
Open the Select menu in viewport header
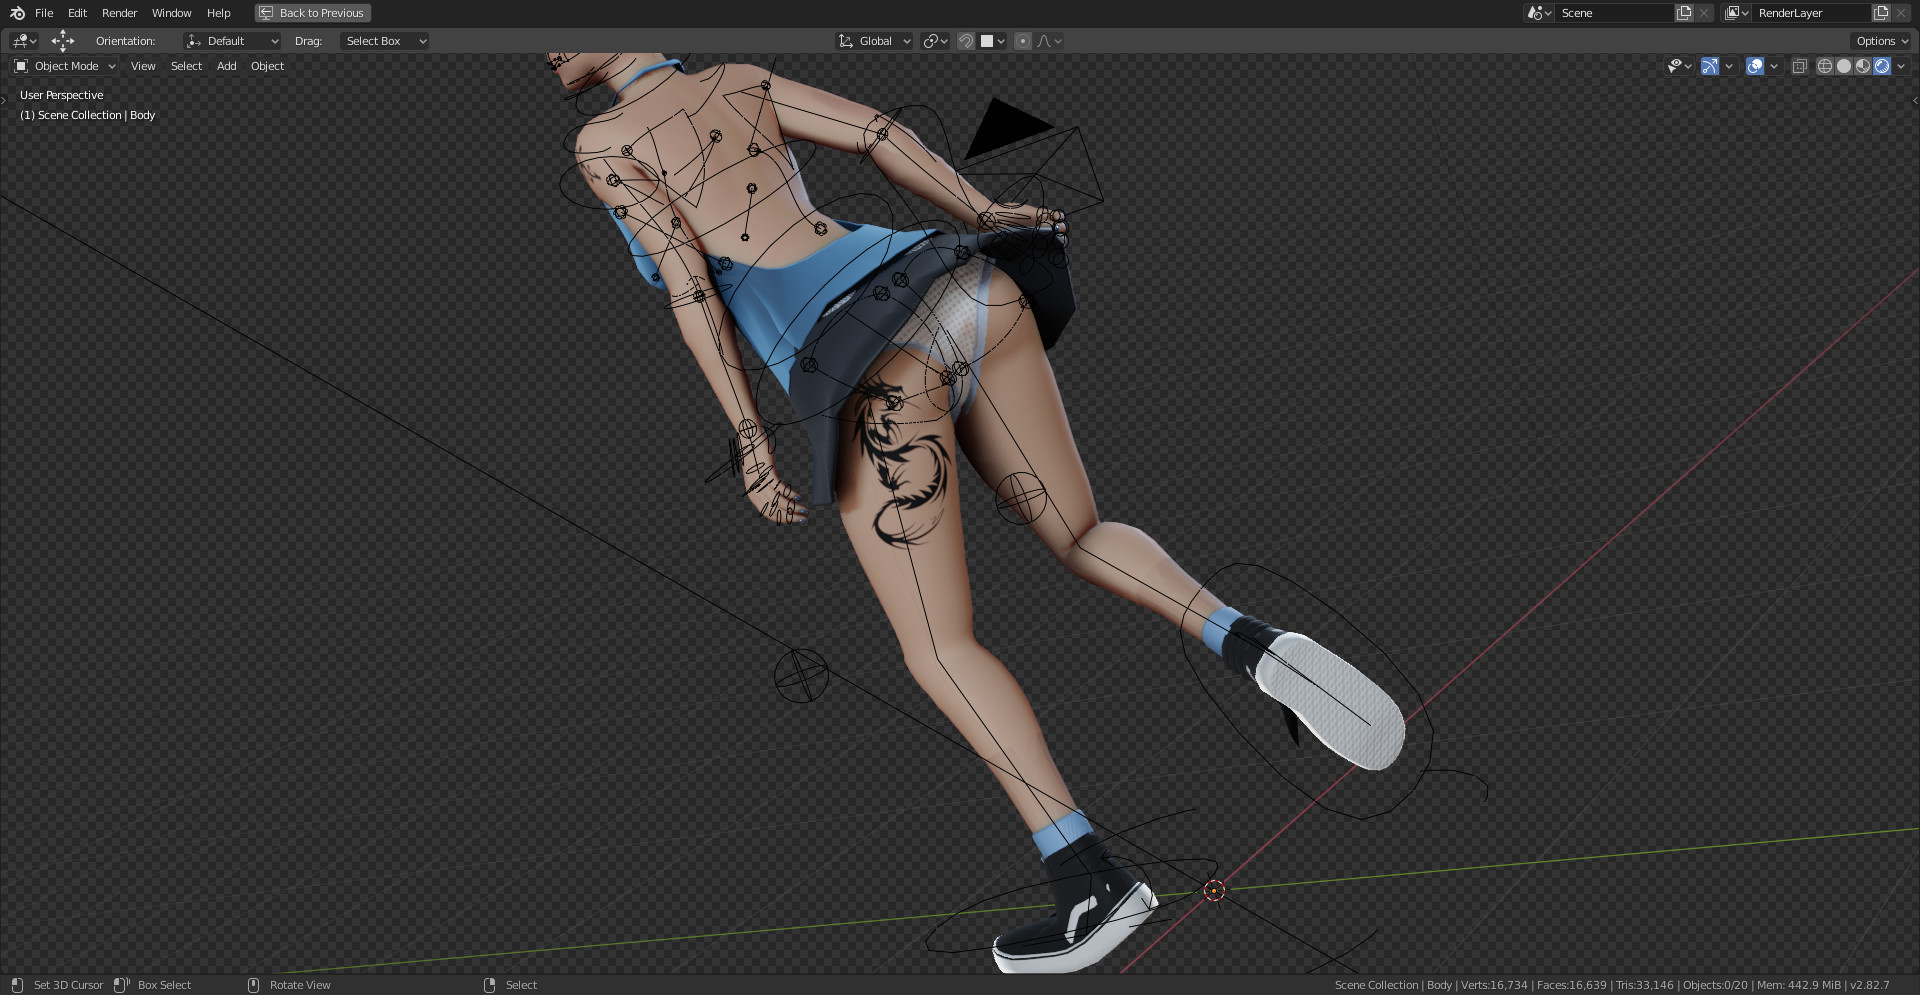(186, 66)
